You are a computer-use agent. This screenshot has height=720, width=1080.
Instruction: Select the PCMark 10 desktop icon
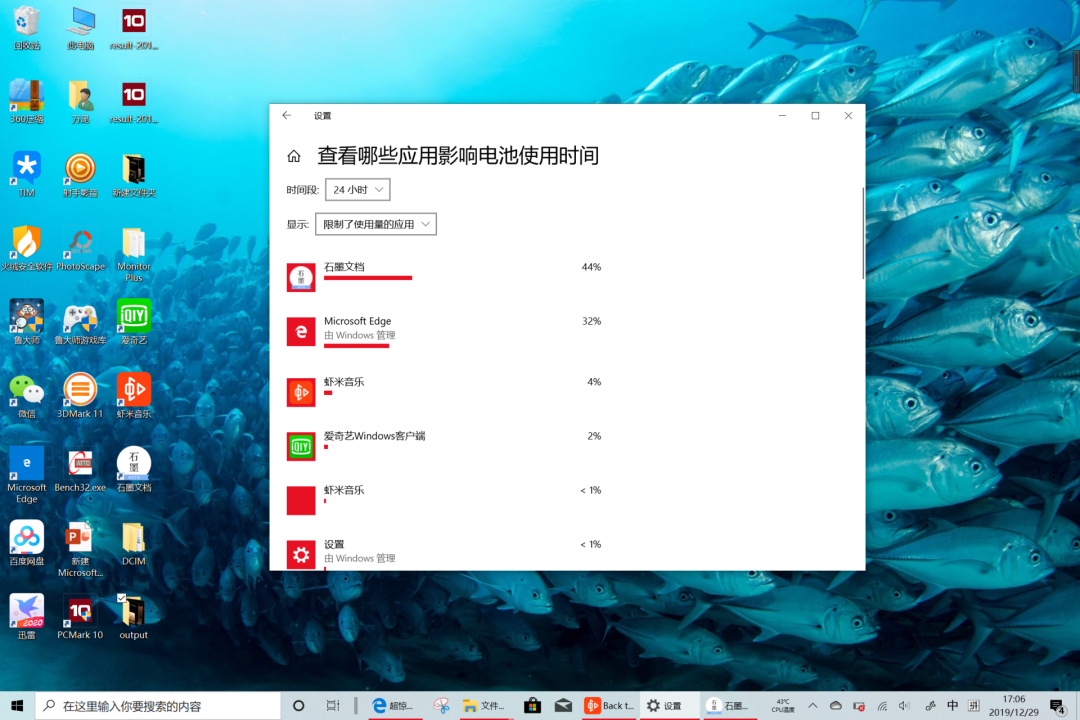tap(80, 617)
